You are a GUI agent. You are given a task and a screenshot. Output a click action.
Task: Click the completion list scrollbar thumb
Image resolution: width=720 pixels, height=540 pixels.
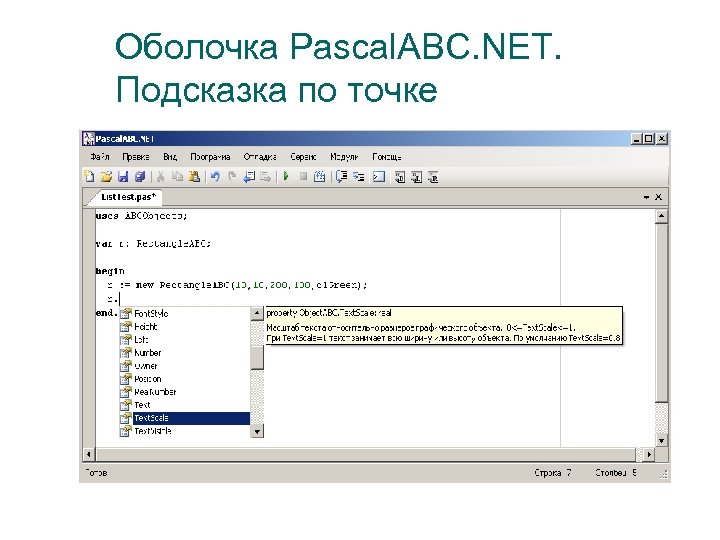point(257,357)
